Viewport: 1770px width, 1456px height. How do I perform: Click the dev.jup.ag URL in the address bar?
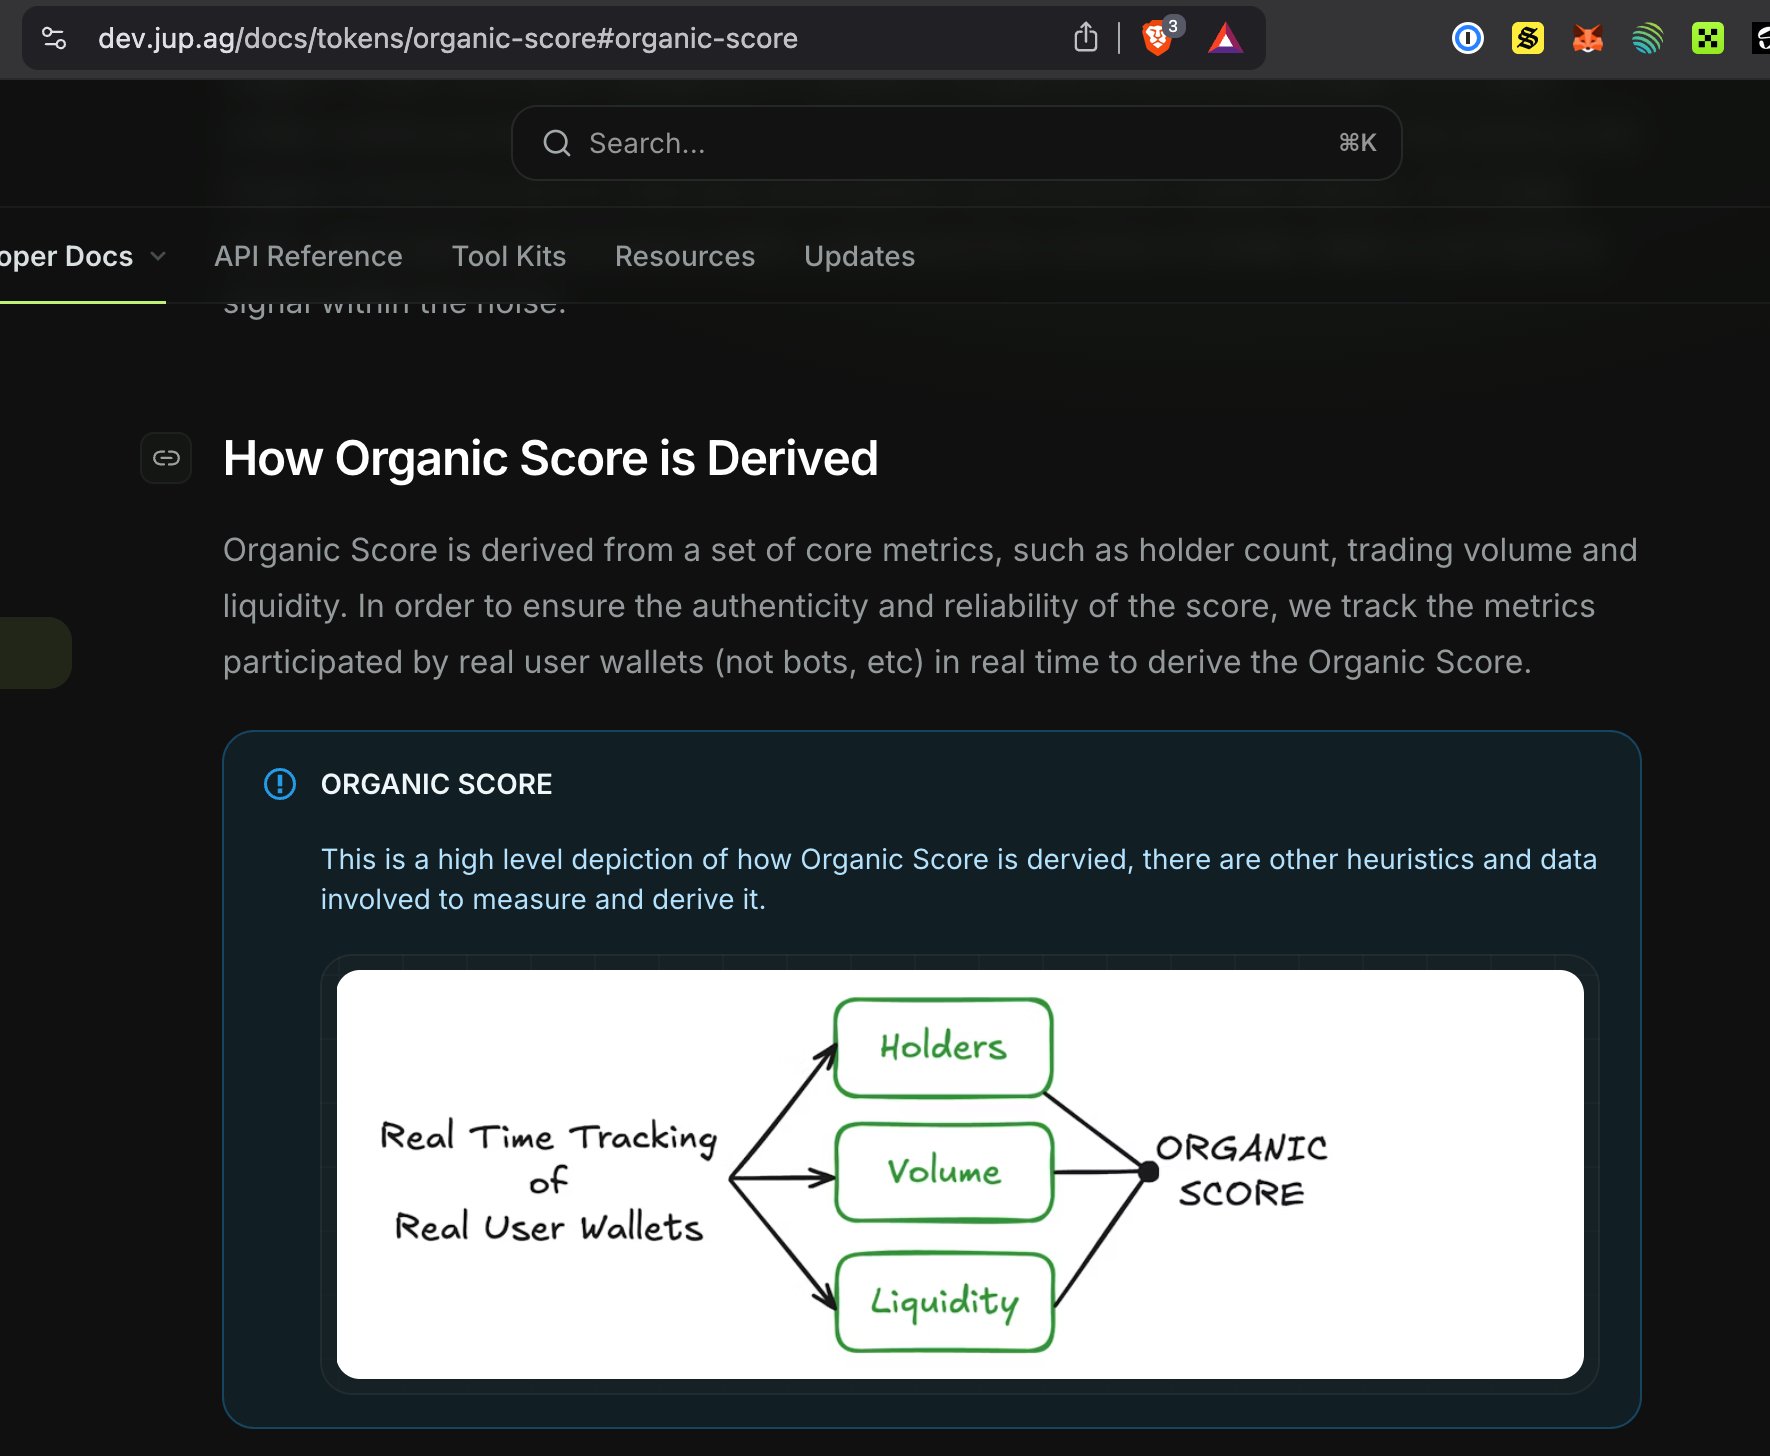[x=448, y=39]
